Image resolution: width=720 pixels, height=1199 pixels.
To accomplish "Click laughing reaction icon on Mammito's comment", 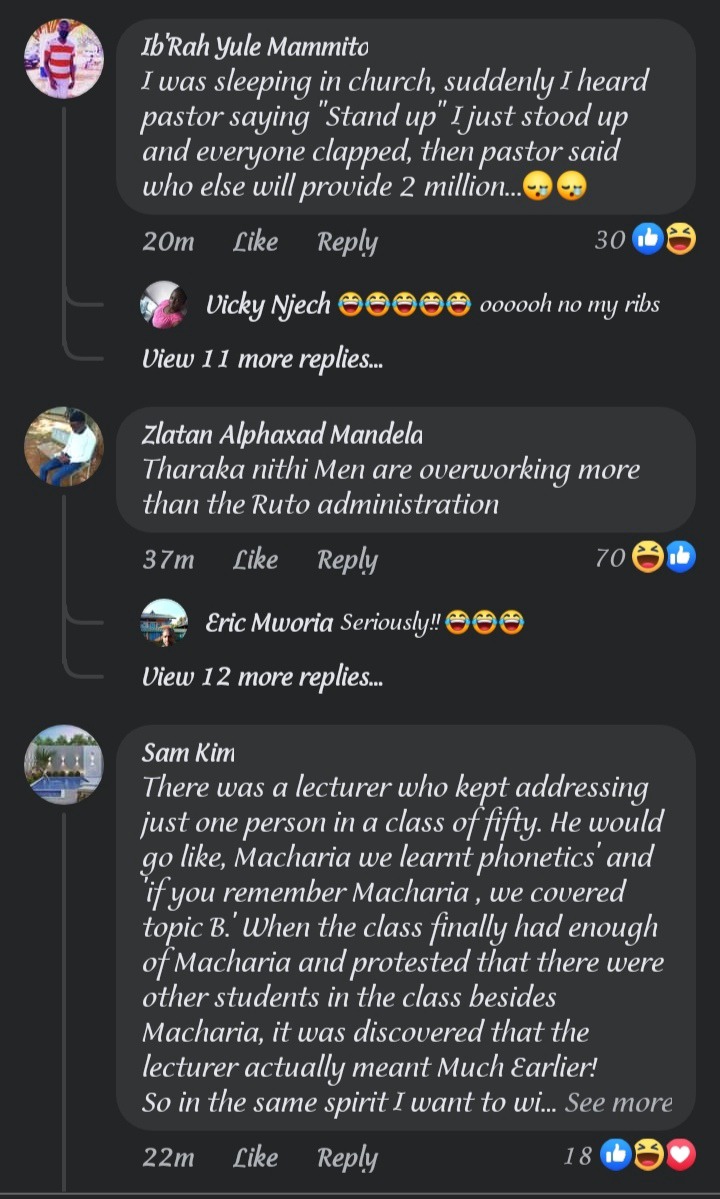I will tap(680, 240).
